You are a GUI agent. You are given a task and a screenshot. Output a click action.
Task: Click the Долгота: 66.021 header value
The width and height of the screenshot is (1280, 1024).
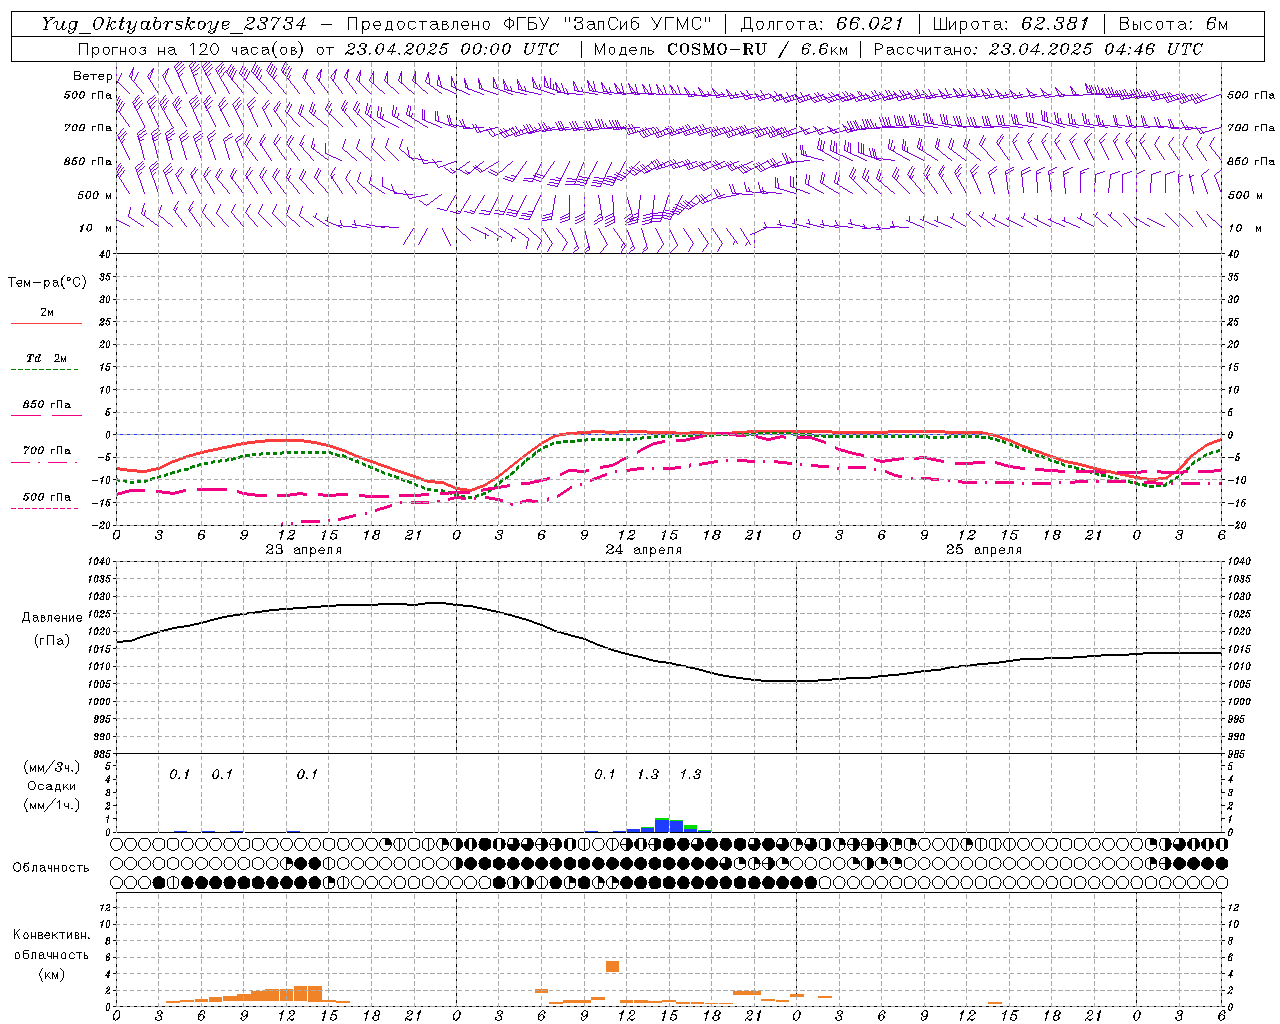[822, 24]
